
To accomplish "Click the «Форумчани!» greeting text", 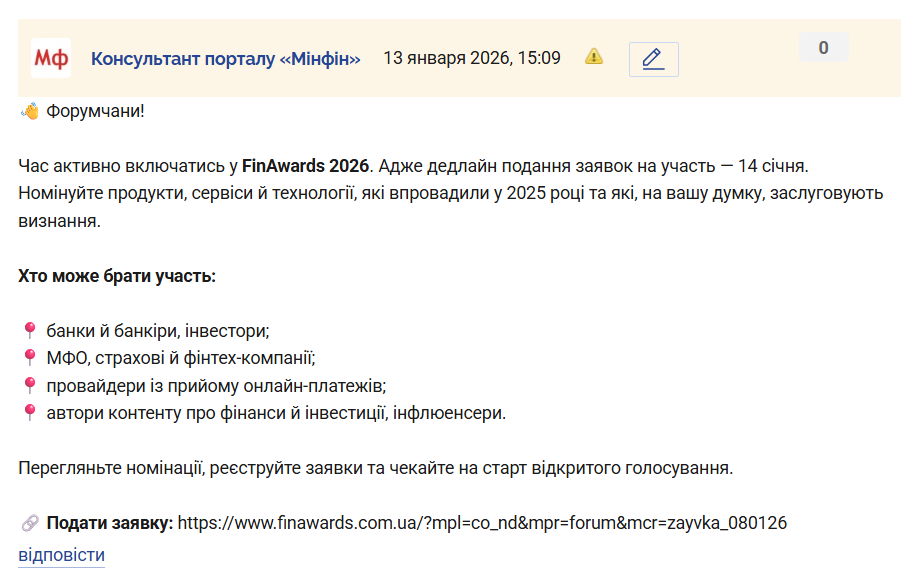I will click(95, 110).
